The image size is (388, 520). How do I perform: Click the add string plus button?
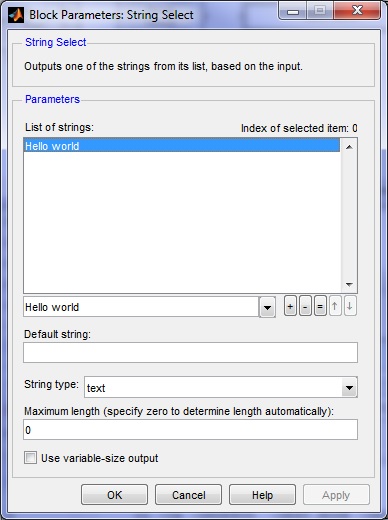[x=290, y=306]
